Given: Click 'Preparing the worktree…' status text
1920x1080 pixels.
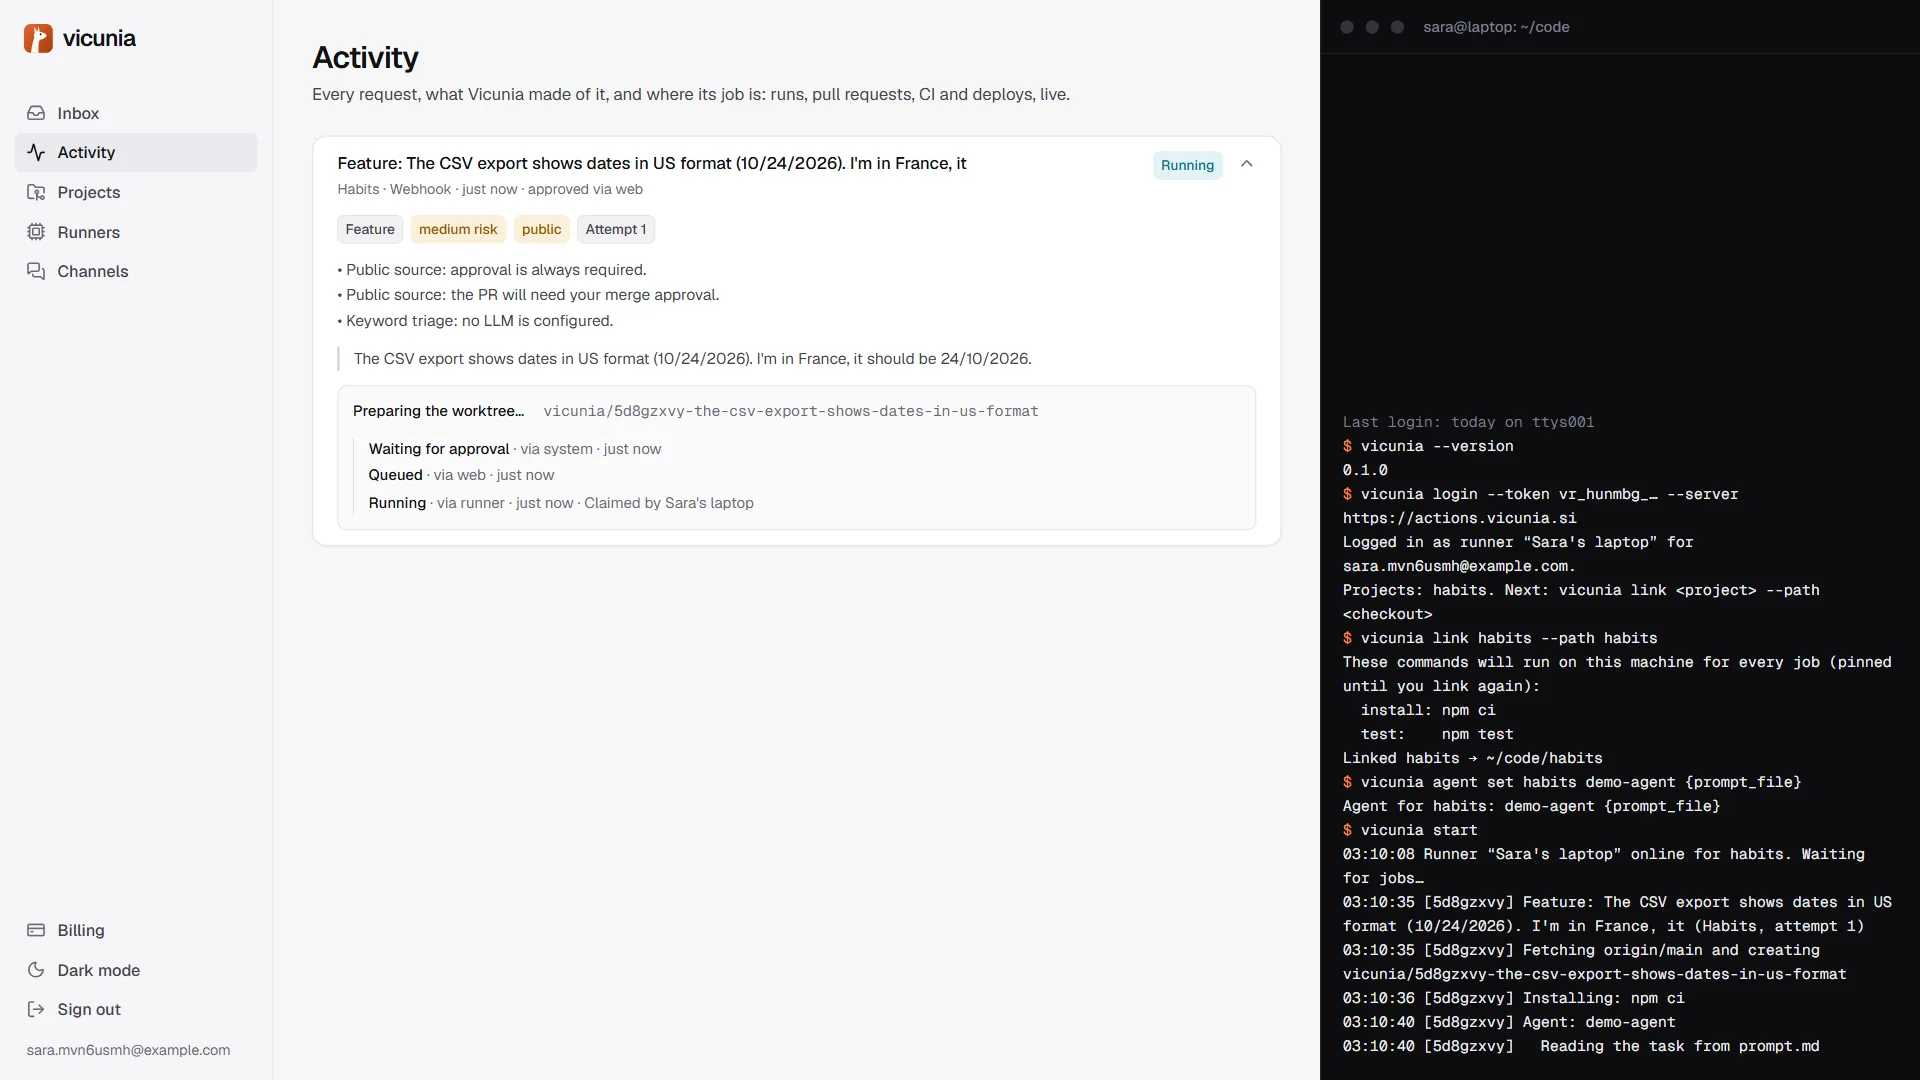Looking at the screenshot, I should [x=438, y=411].
